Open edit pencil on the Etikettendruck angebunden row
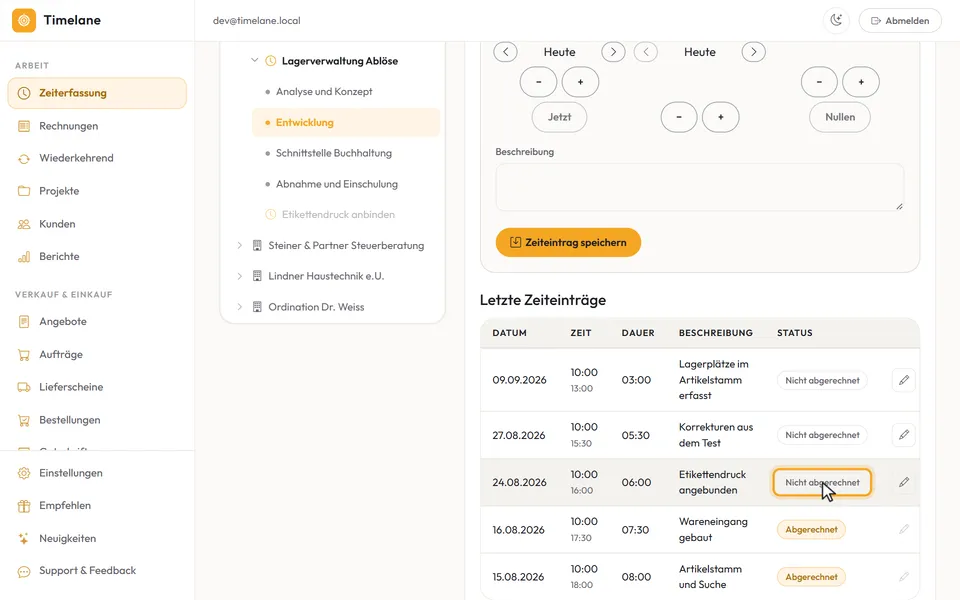This screenshot has height=600, width=960. coord(904,482)
